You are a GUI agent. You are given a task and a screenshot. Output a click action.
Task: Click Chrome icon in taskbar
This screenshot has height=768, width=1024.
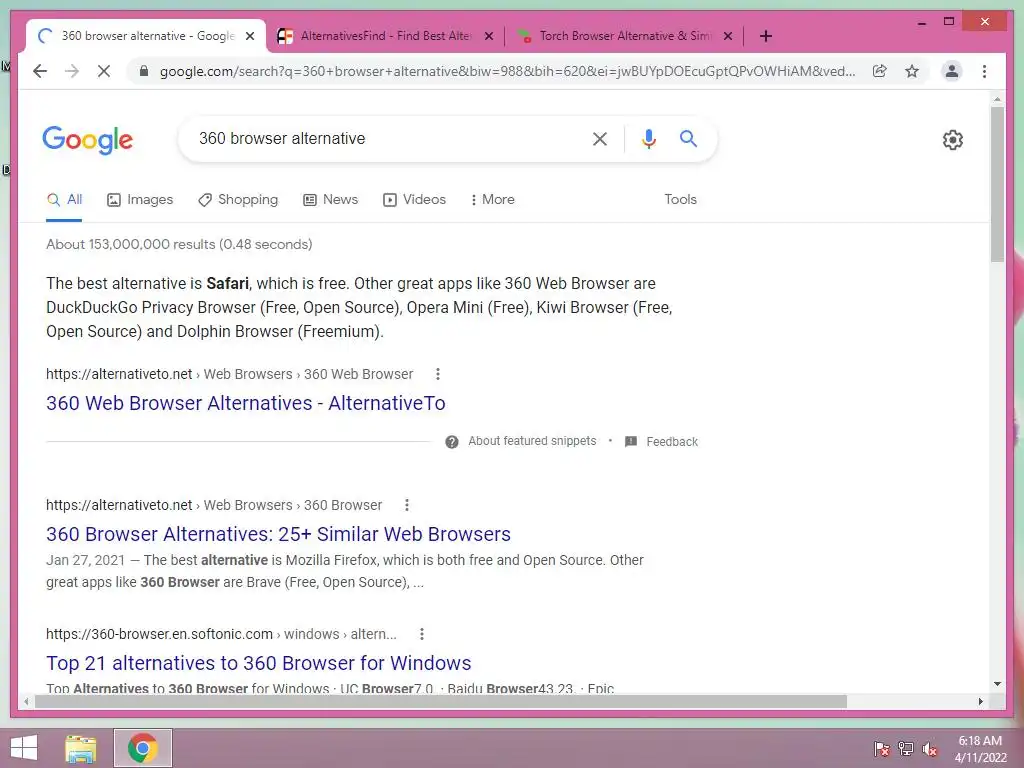[143, 748]
